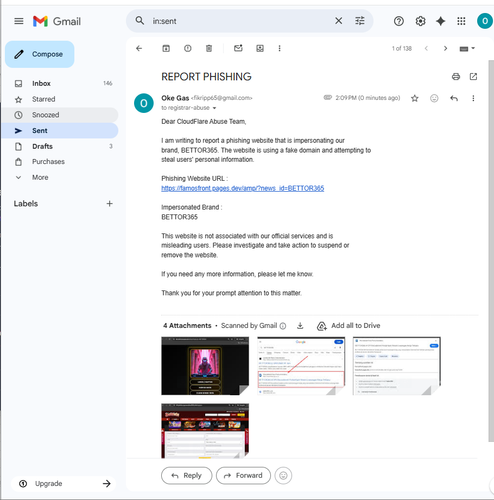The image size is (494, 500).
Task: Open toolbar More options three dots
Action: [279, 49]
